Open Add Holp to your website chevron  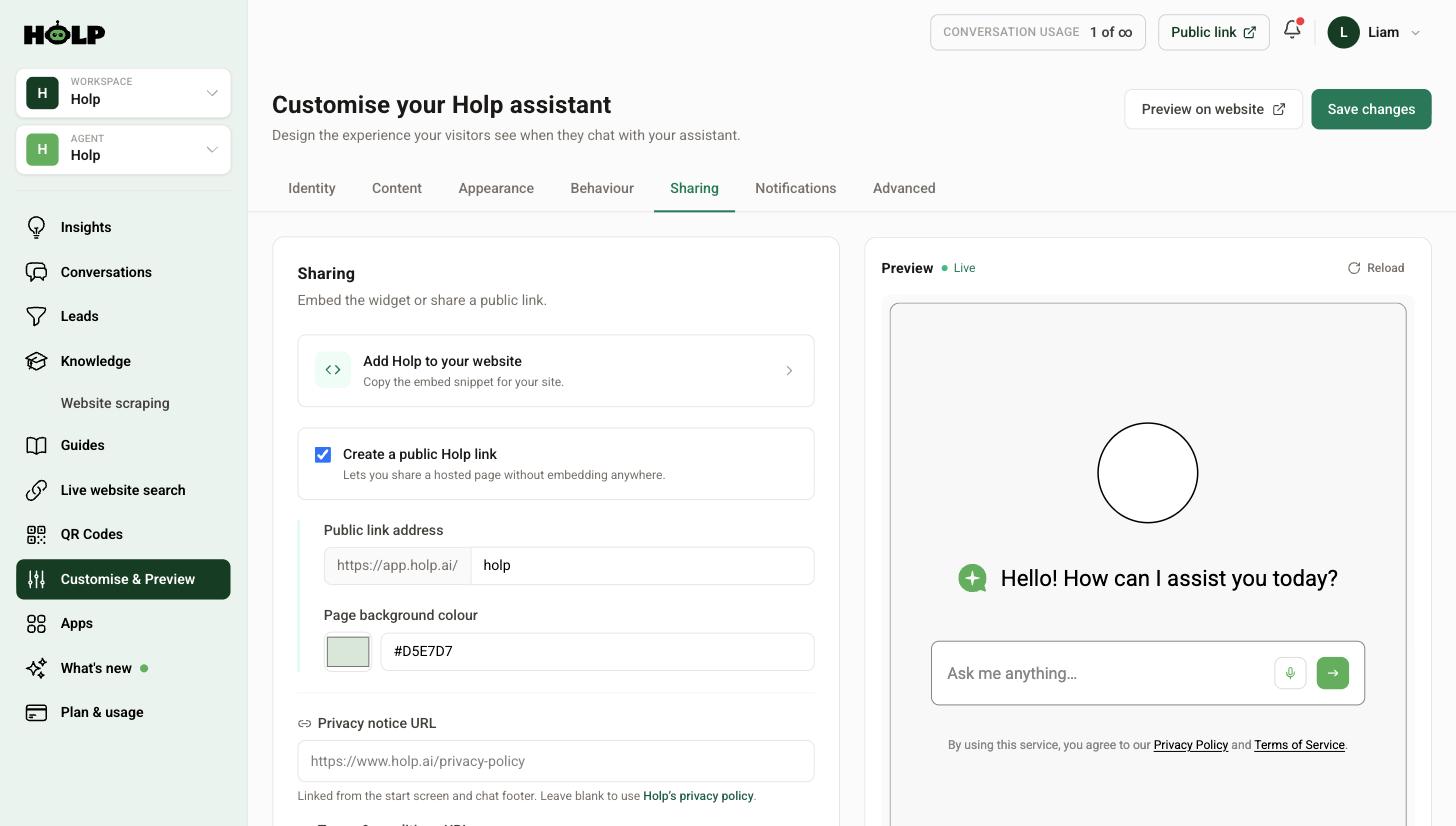pos(789,371)
